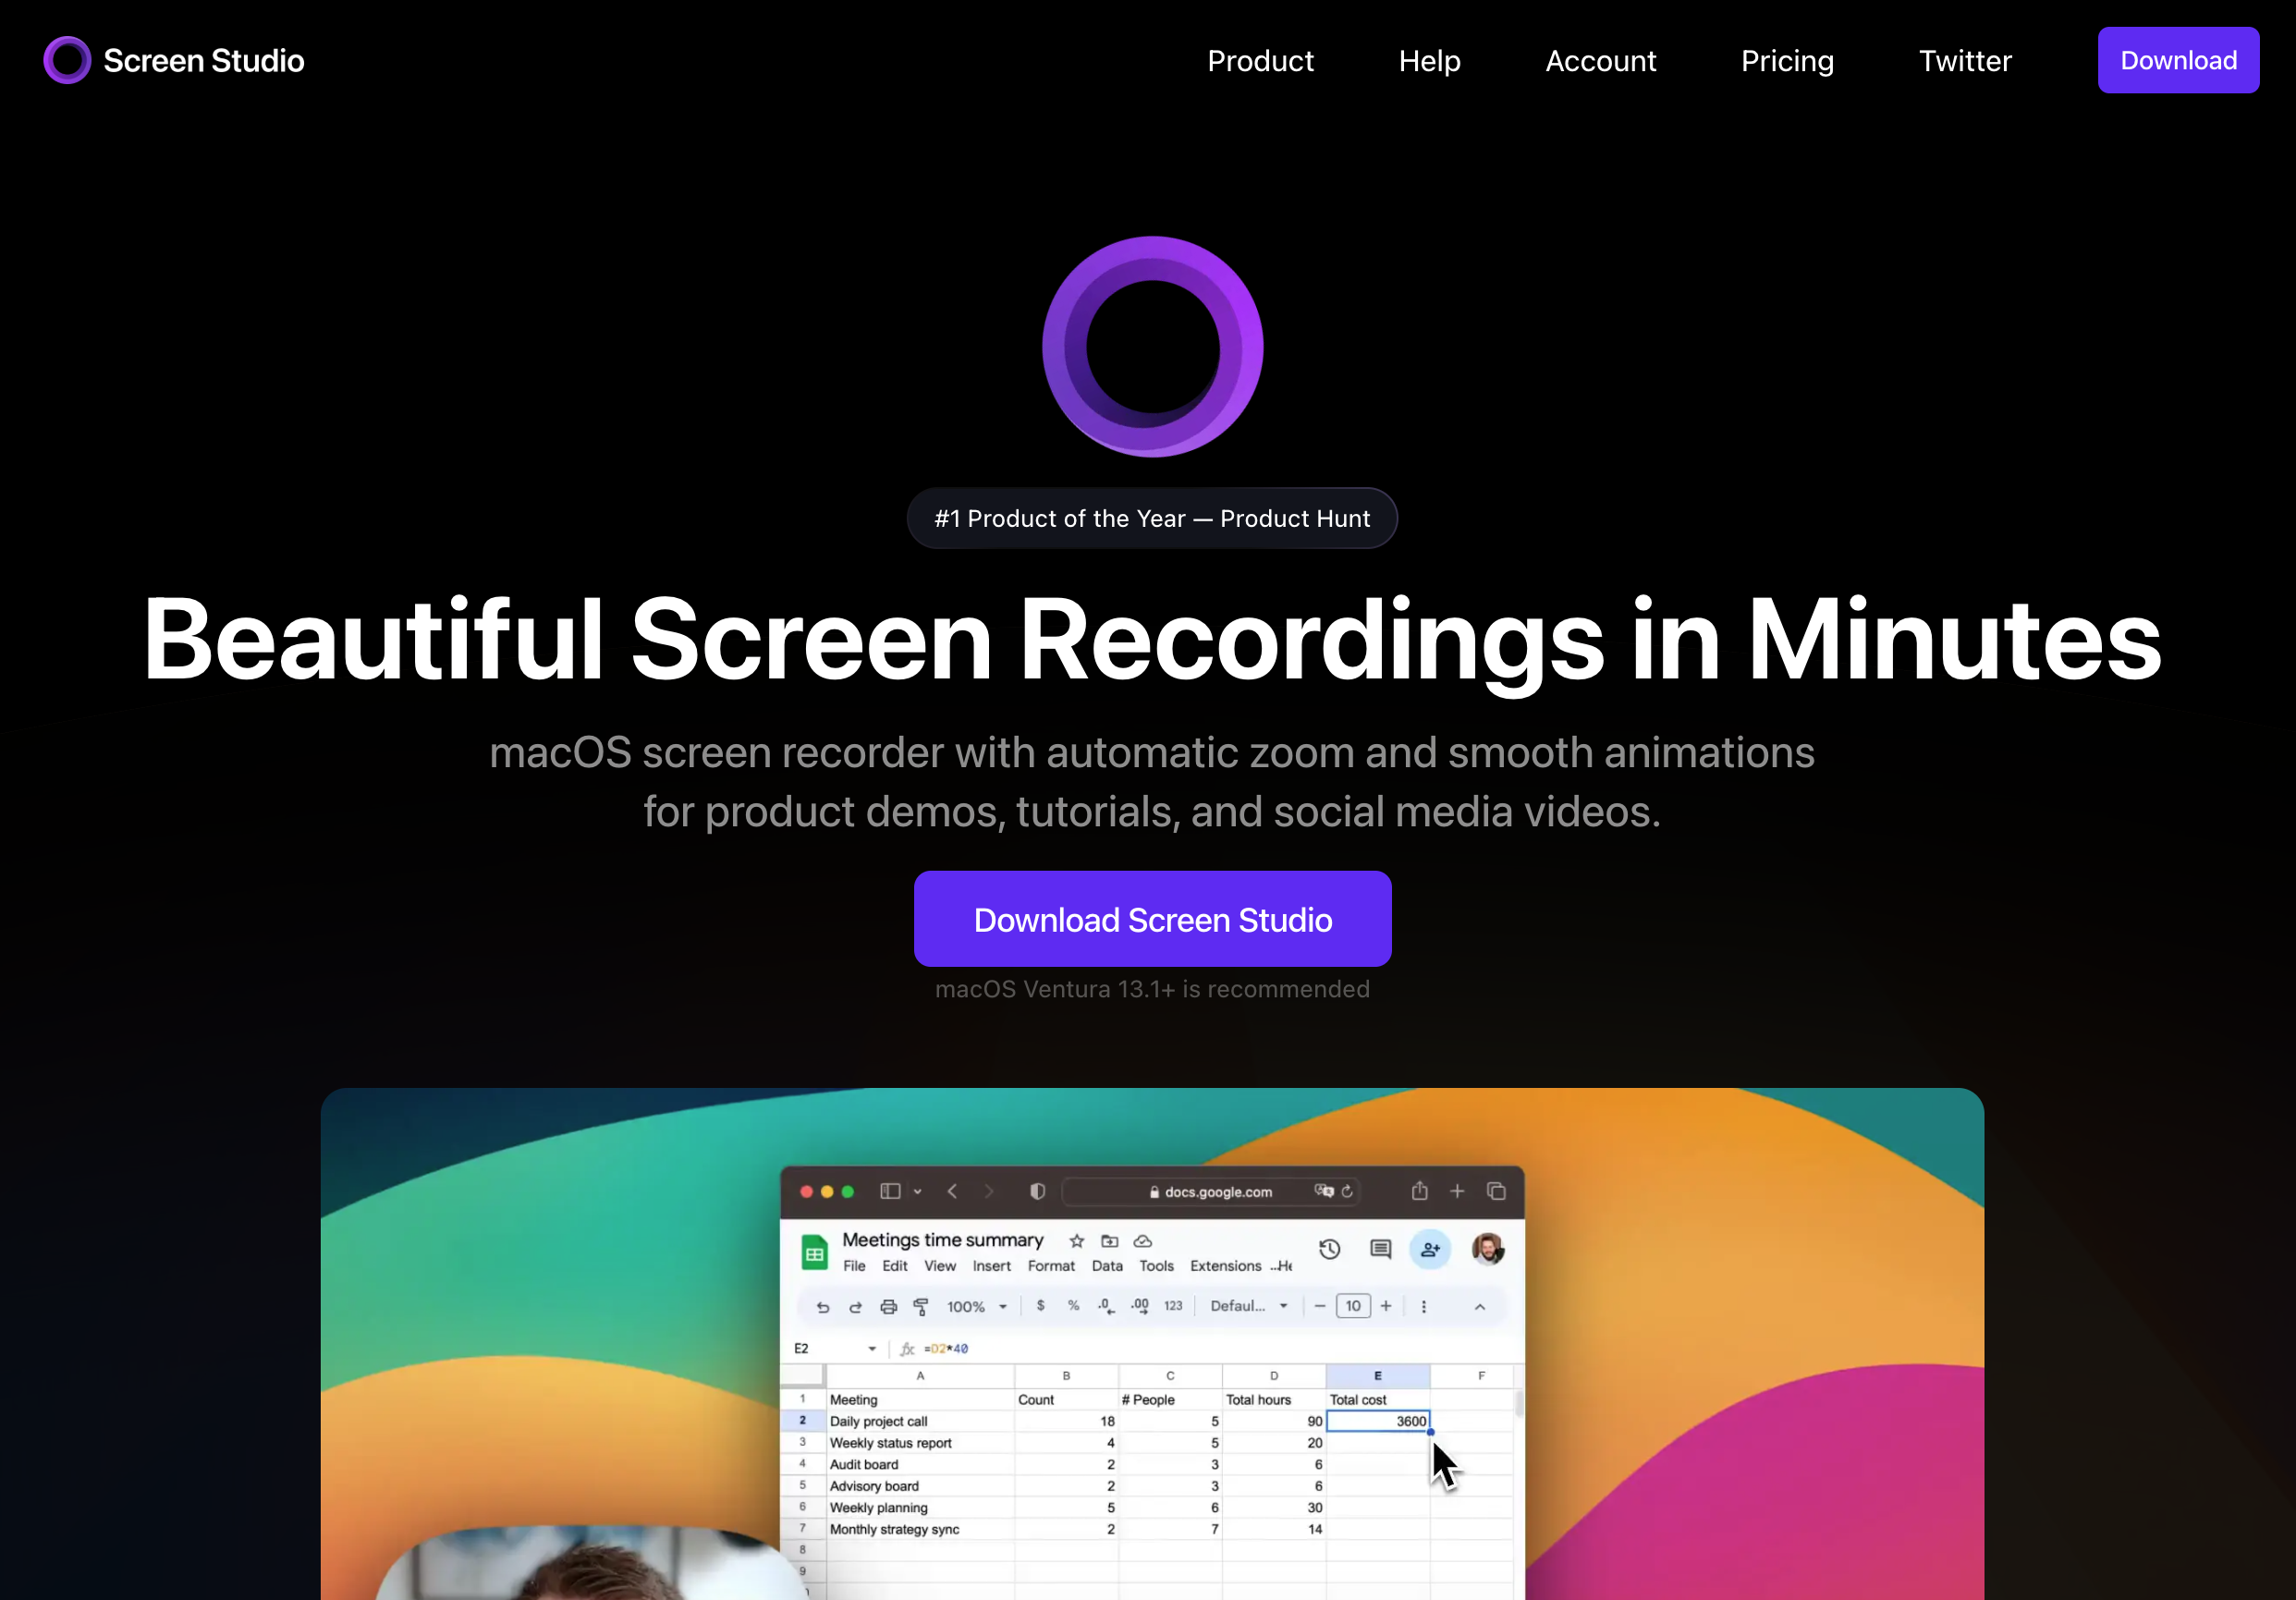Click the print icon in Sheets toolbar
The image size is (2296, 1600).
point(888,1307)
